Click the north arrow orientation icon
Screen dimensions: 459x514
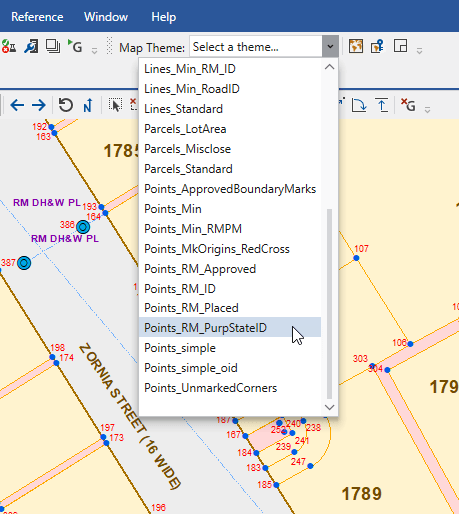88,105
